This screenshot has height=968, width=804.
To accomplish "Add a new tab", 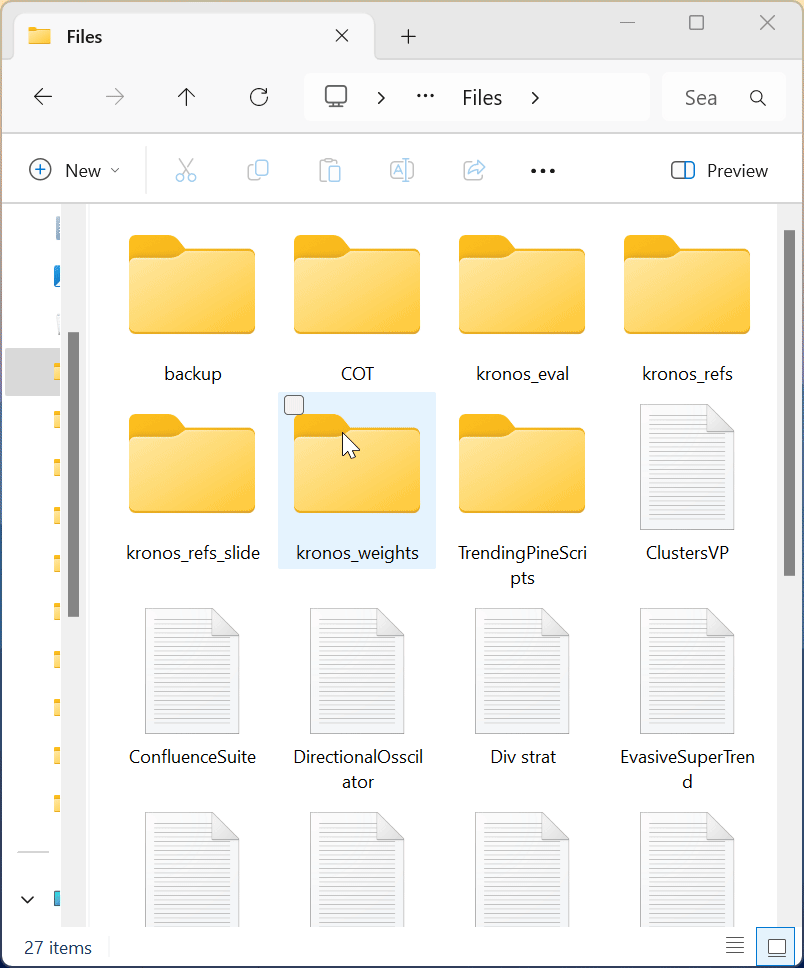I will 408,36.
